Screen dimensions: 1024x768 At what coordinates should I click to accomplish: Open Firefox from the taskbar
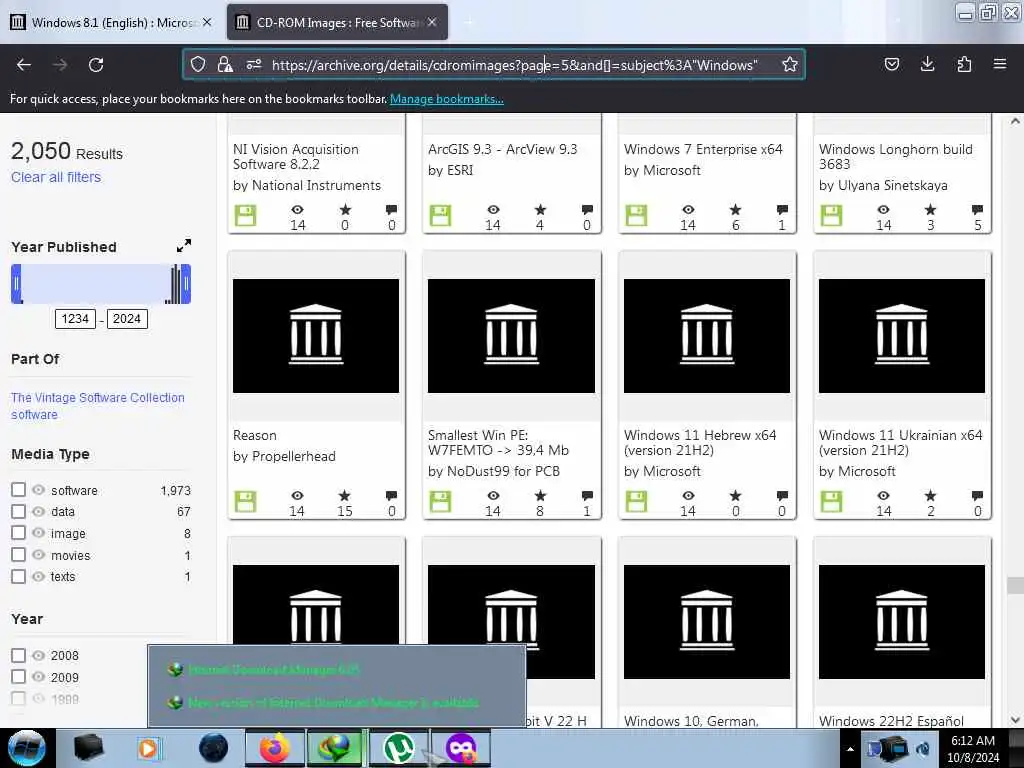274,748
